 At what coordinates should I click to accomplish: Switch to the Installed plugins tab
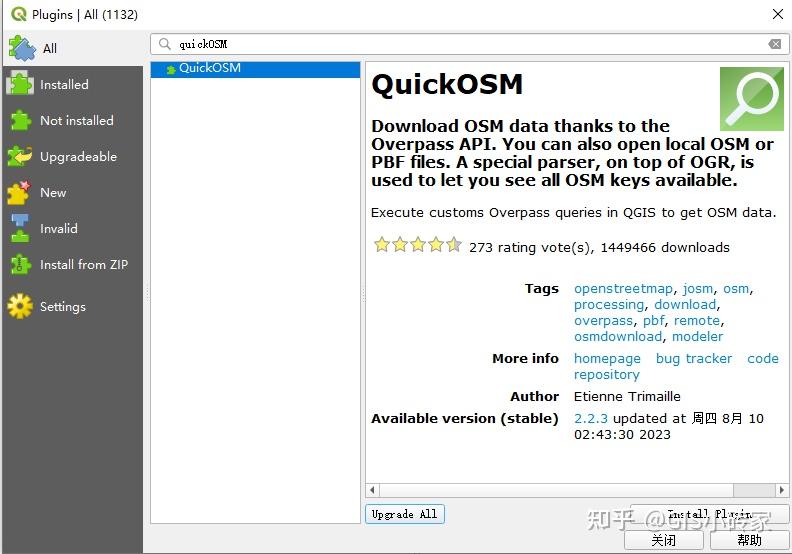point(73,84)
